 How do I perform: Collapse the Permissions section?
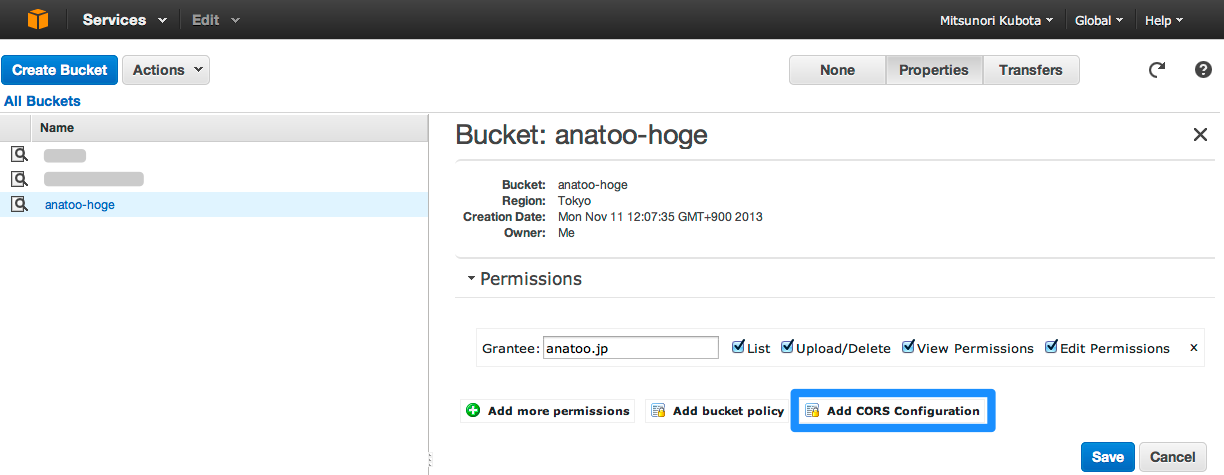[x=471, y=279]
